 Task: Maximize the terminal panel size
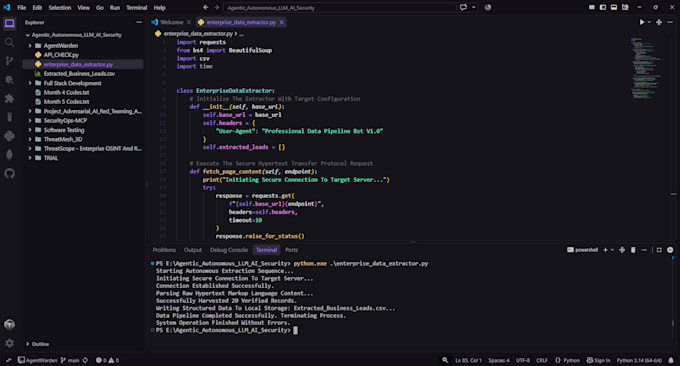659,250
